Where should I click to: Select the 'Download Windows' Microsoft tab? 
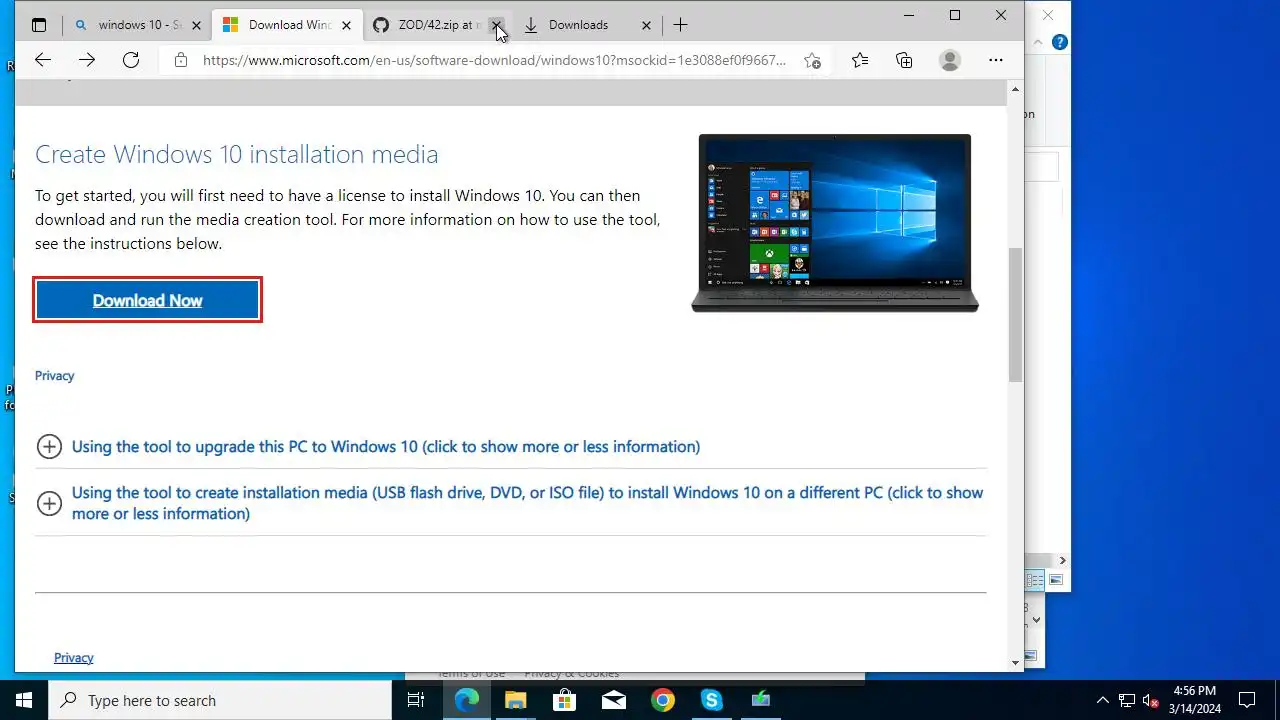285,25
